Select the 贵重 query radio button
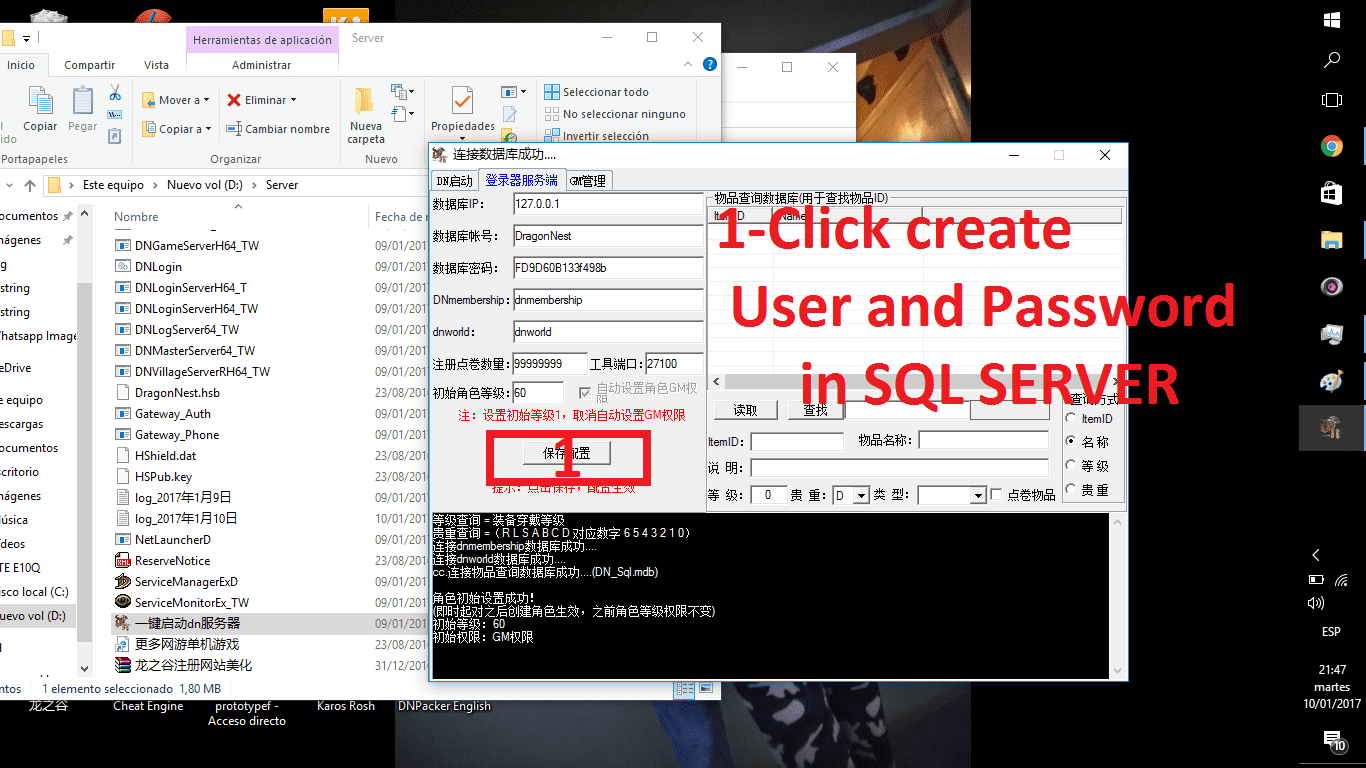Image resolution: width=1366 pixels, height=768 pixels. 1072,490
